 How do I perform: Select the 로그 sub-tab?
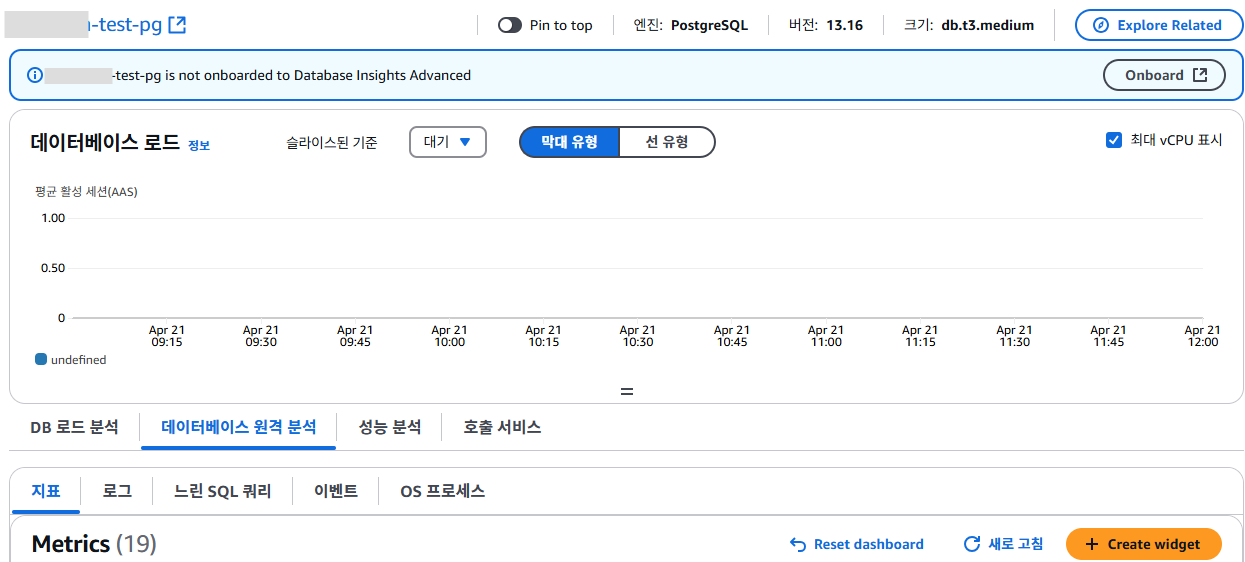pyautogui.click(x=117, y=491)
